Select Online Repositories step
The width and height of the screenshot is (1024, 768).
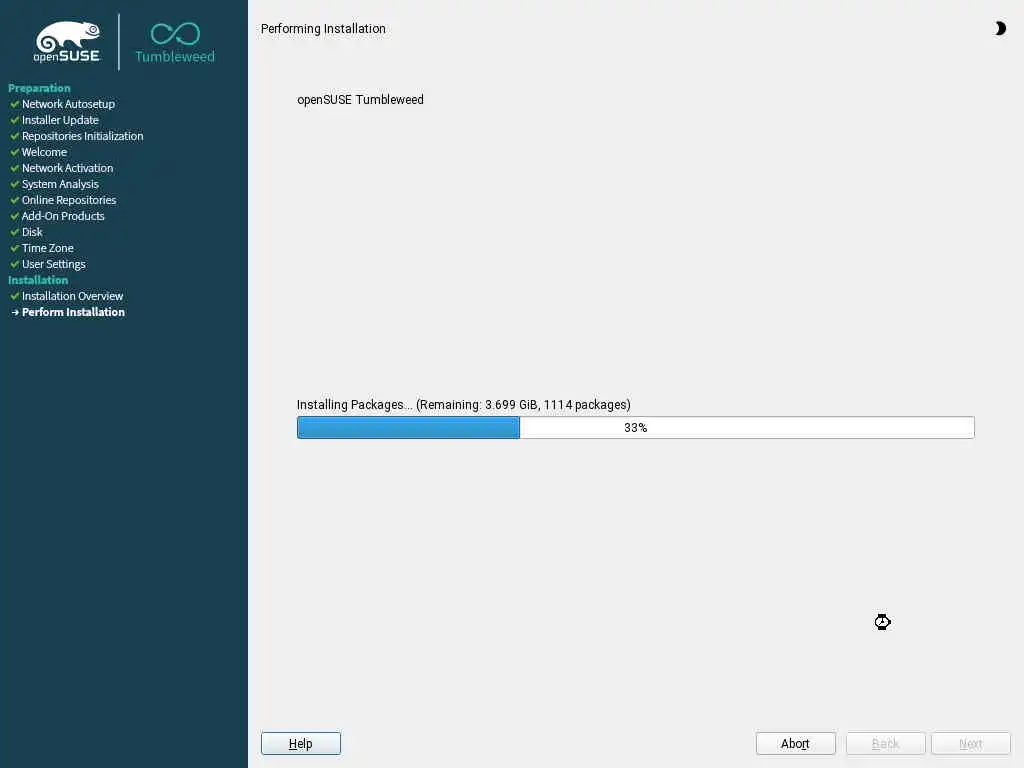point(69,200)
